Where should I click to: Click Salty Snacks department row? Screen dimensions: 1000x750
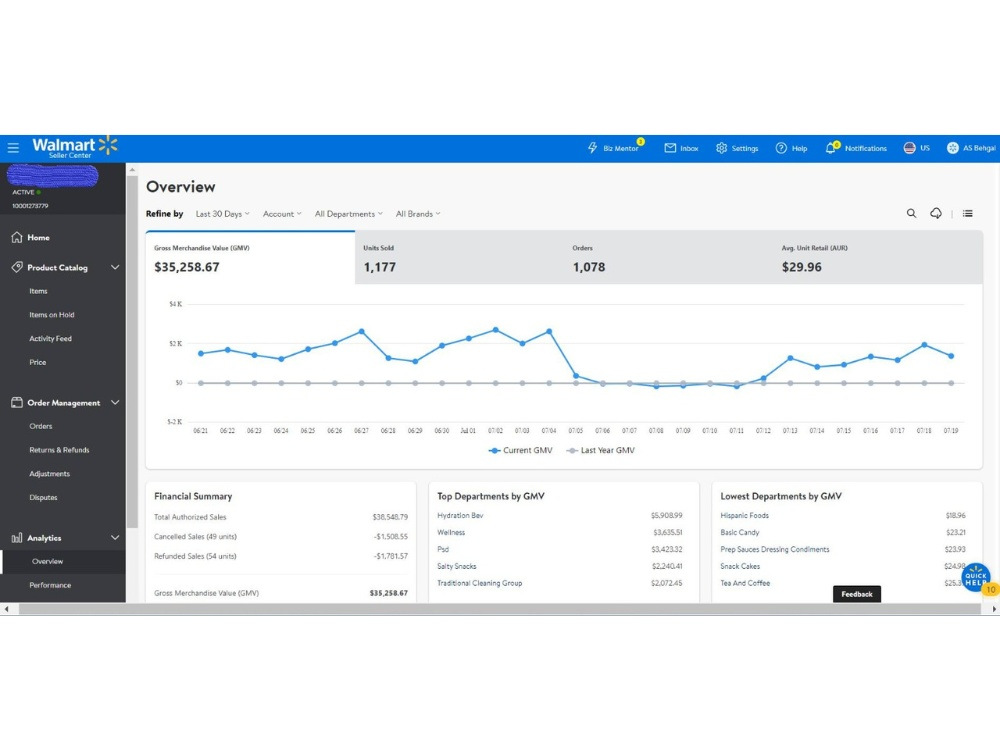click(x=559, y=566)
